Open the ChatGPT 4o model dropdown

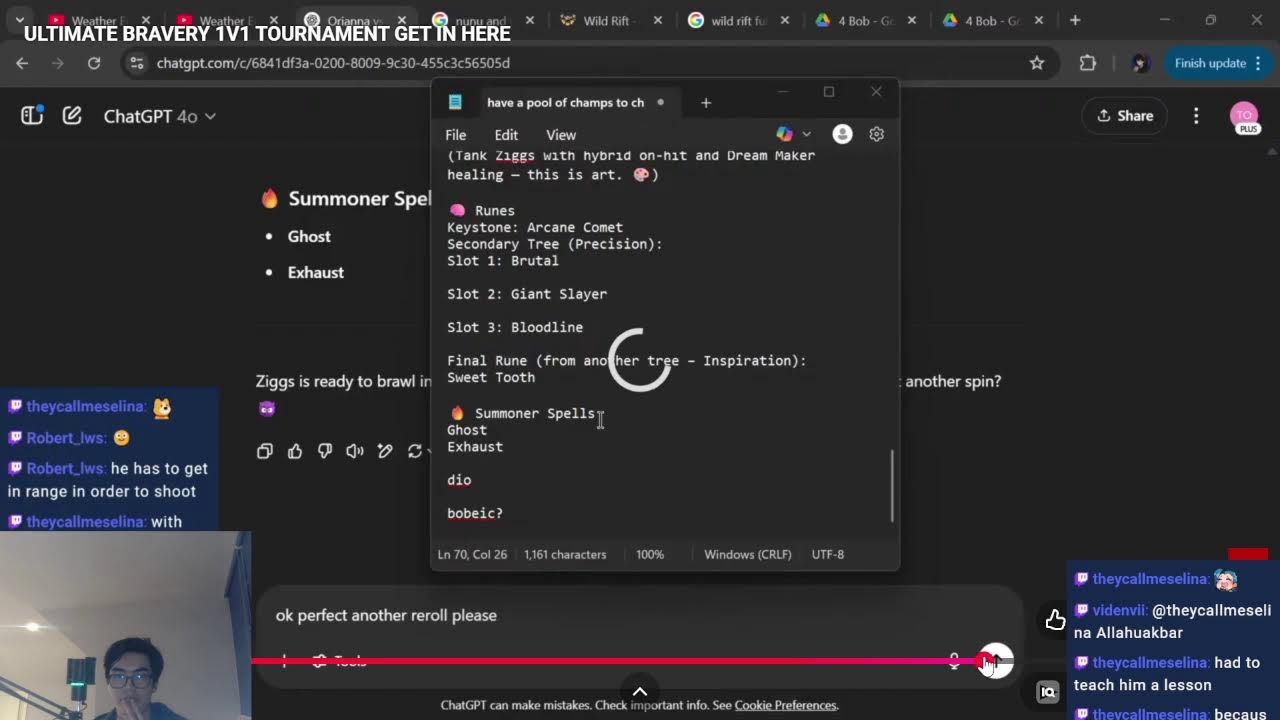click(x=160, y=116)
